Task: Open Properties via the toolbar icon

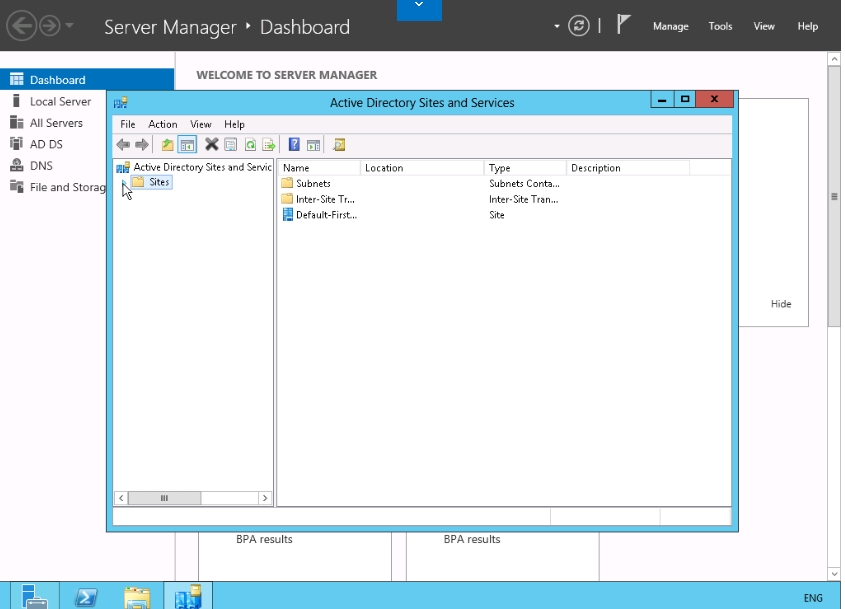Action: pos(231,145)
